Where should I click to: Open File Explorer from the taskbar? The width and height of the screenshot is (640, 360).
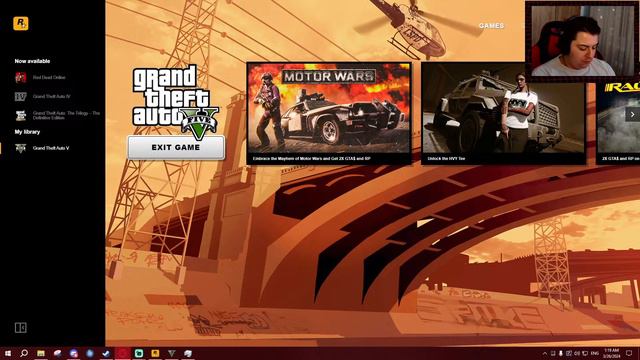(41, 353)
